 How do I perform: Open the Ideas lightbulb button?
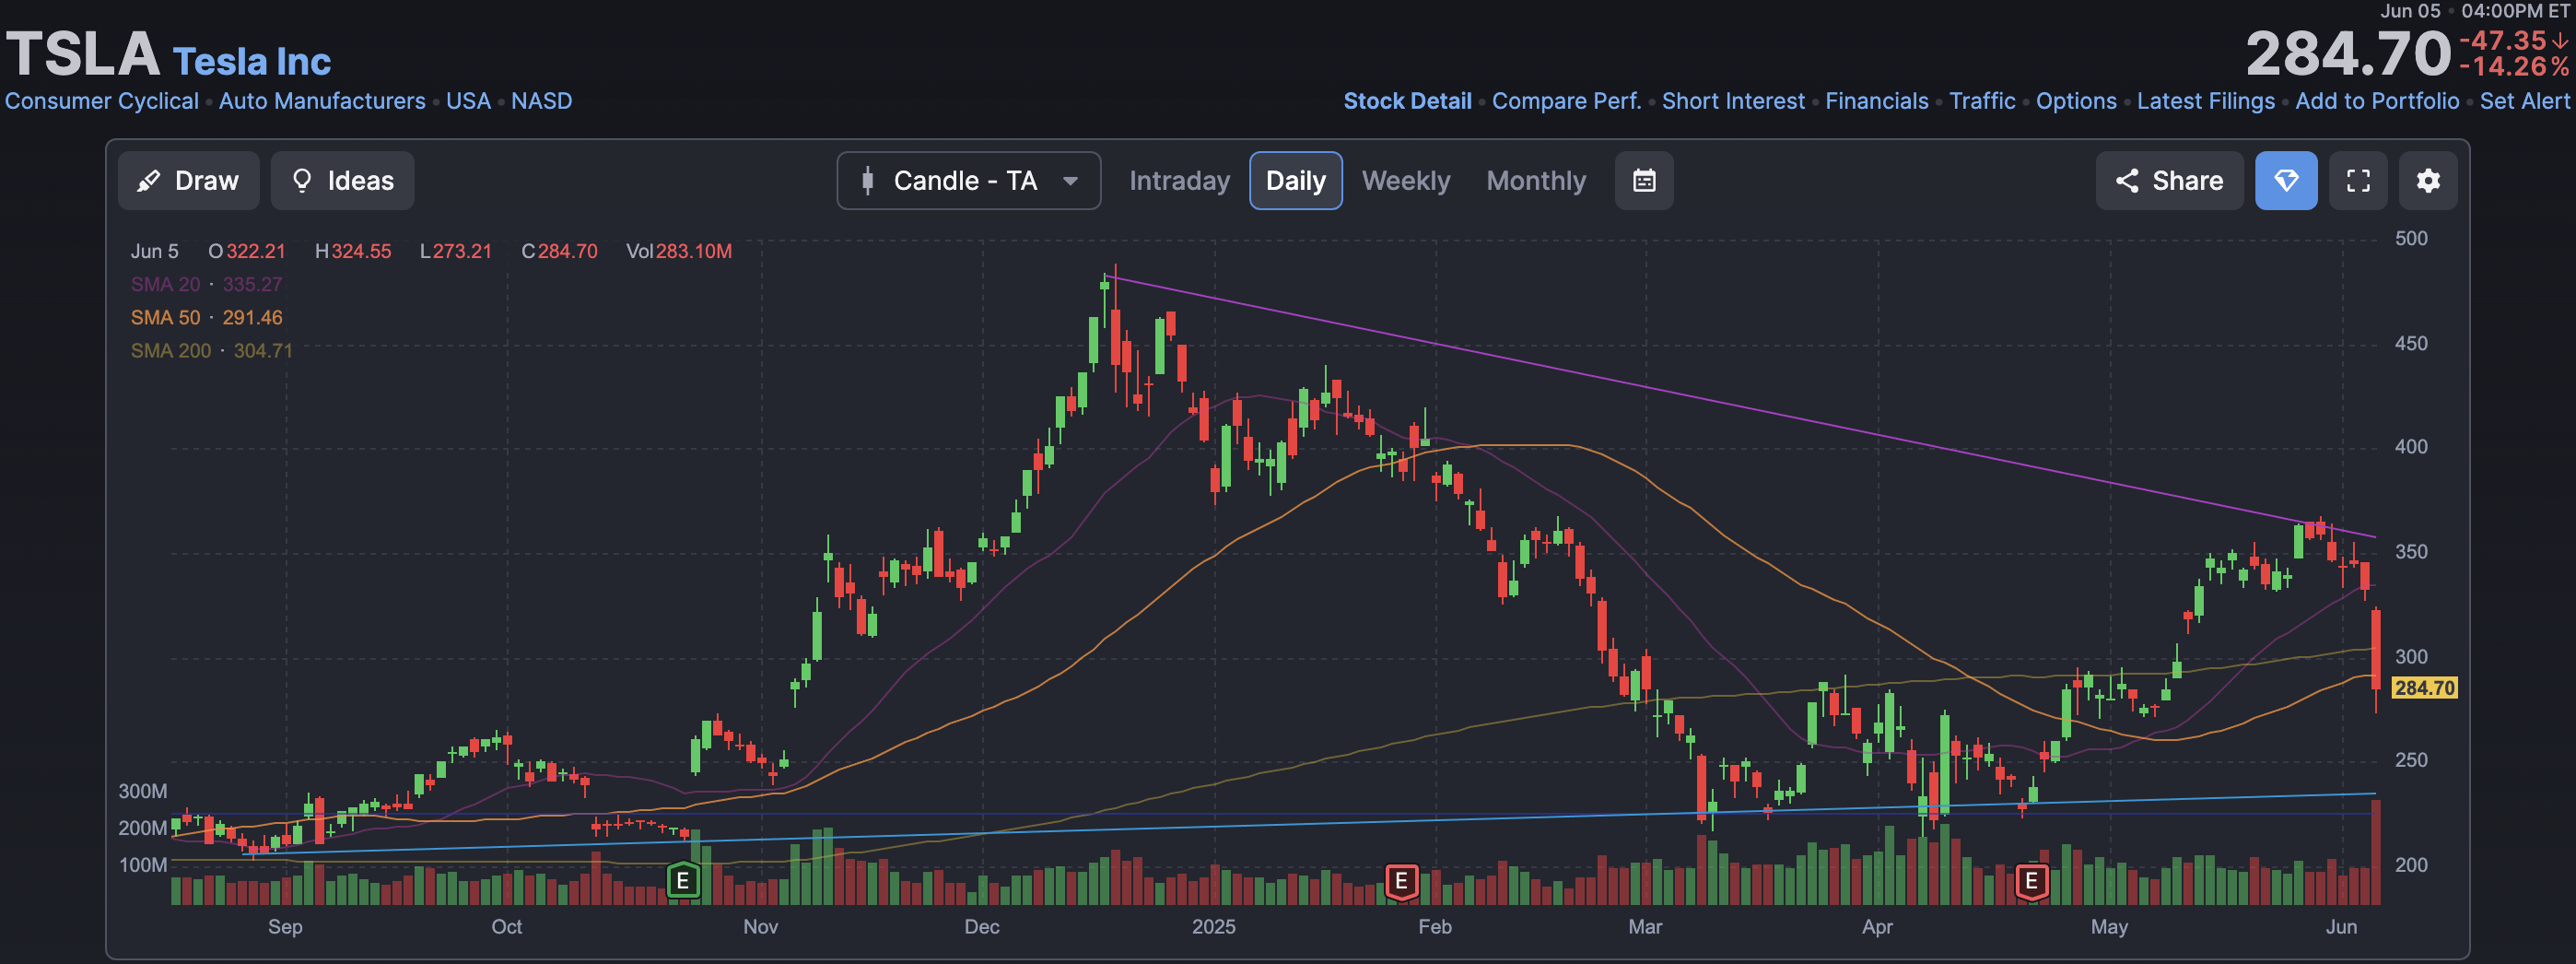click(342, 181)
